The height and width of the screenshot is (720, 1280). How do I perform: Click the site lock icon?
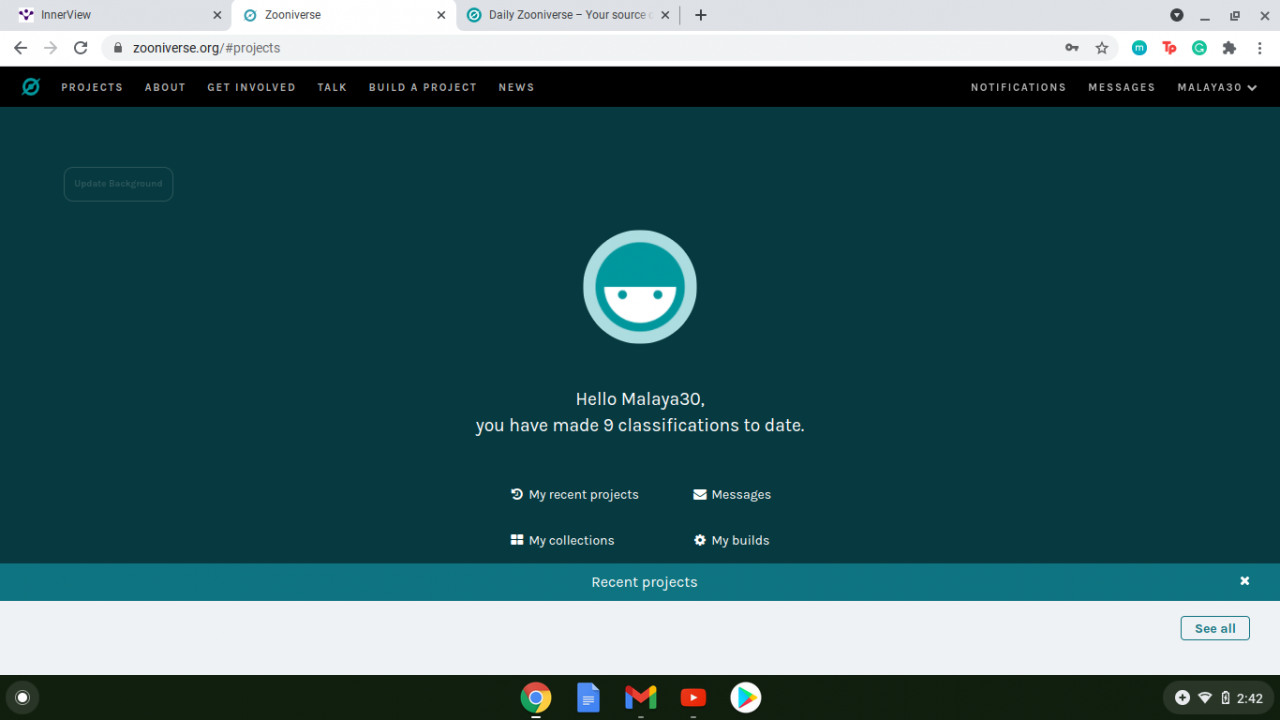click(119, 48)
